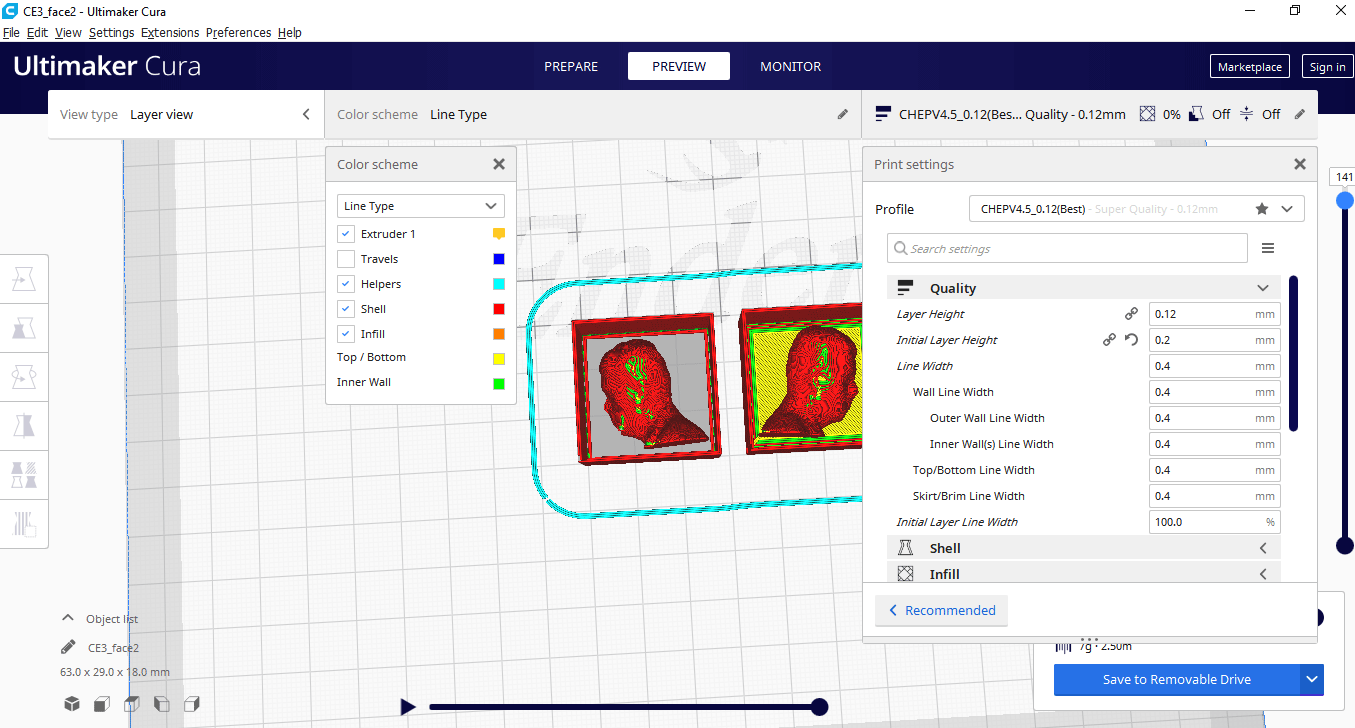The height and width of the screenshot is (728, 1355).
Task: Click the support icon showing Off
Action: pos(1195,114)
